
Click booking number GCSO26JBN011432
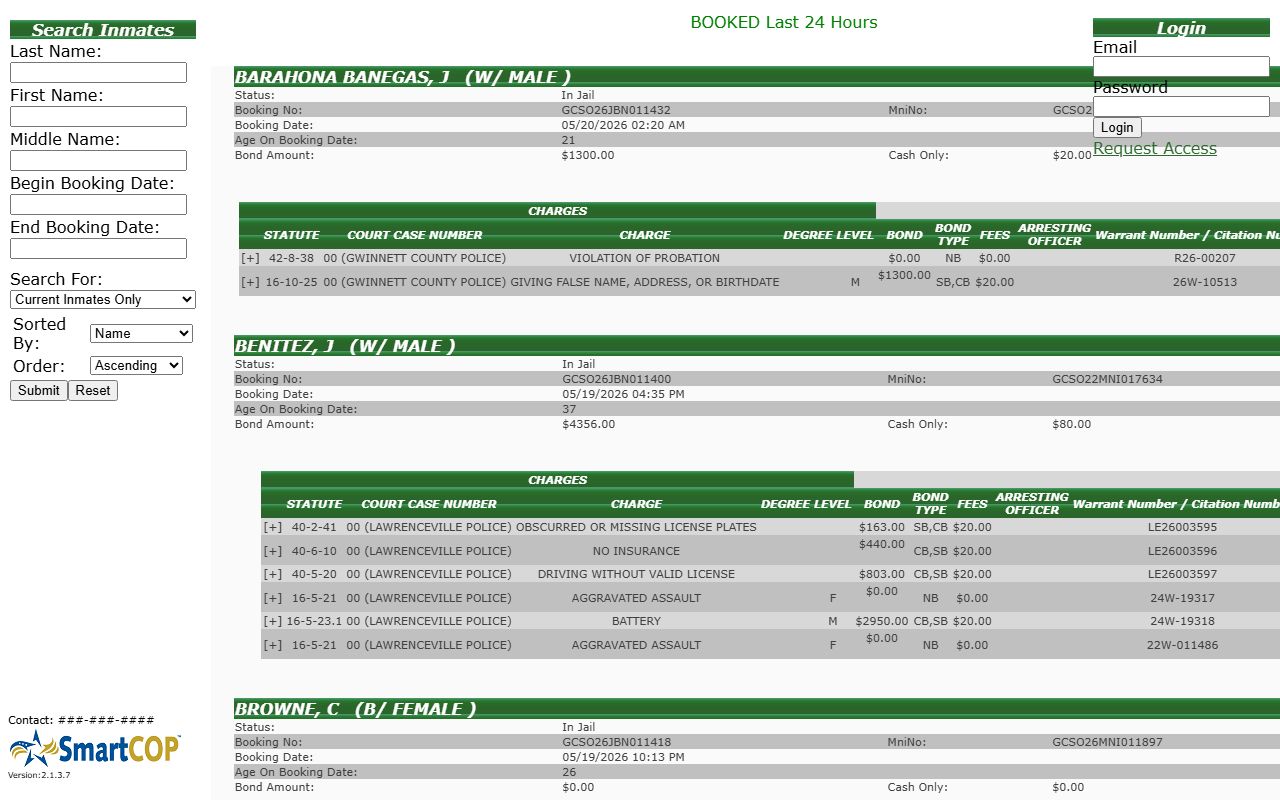tap(616, 110)
